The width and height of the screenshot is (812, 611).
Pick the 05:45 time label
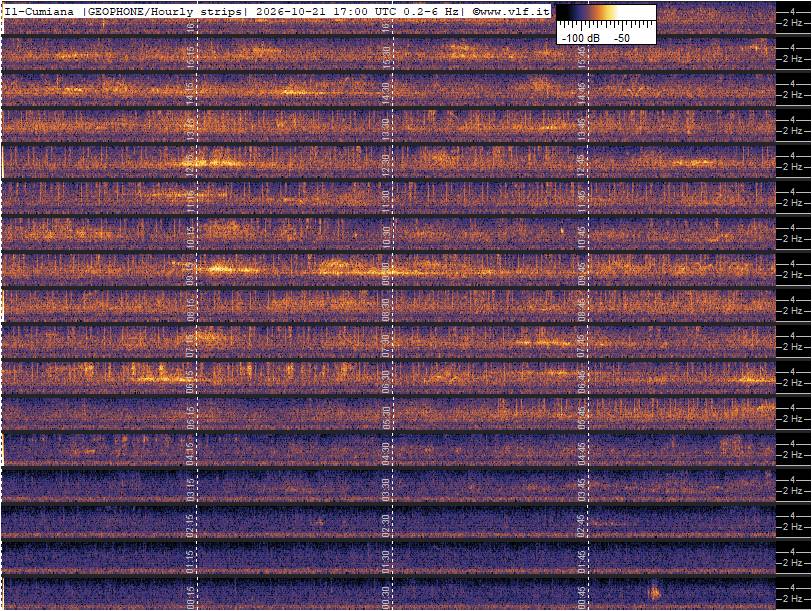pos(582,418)
